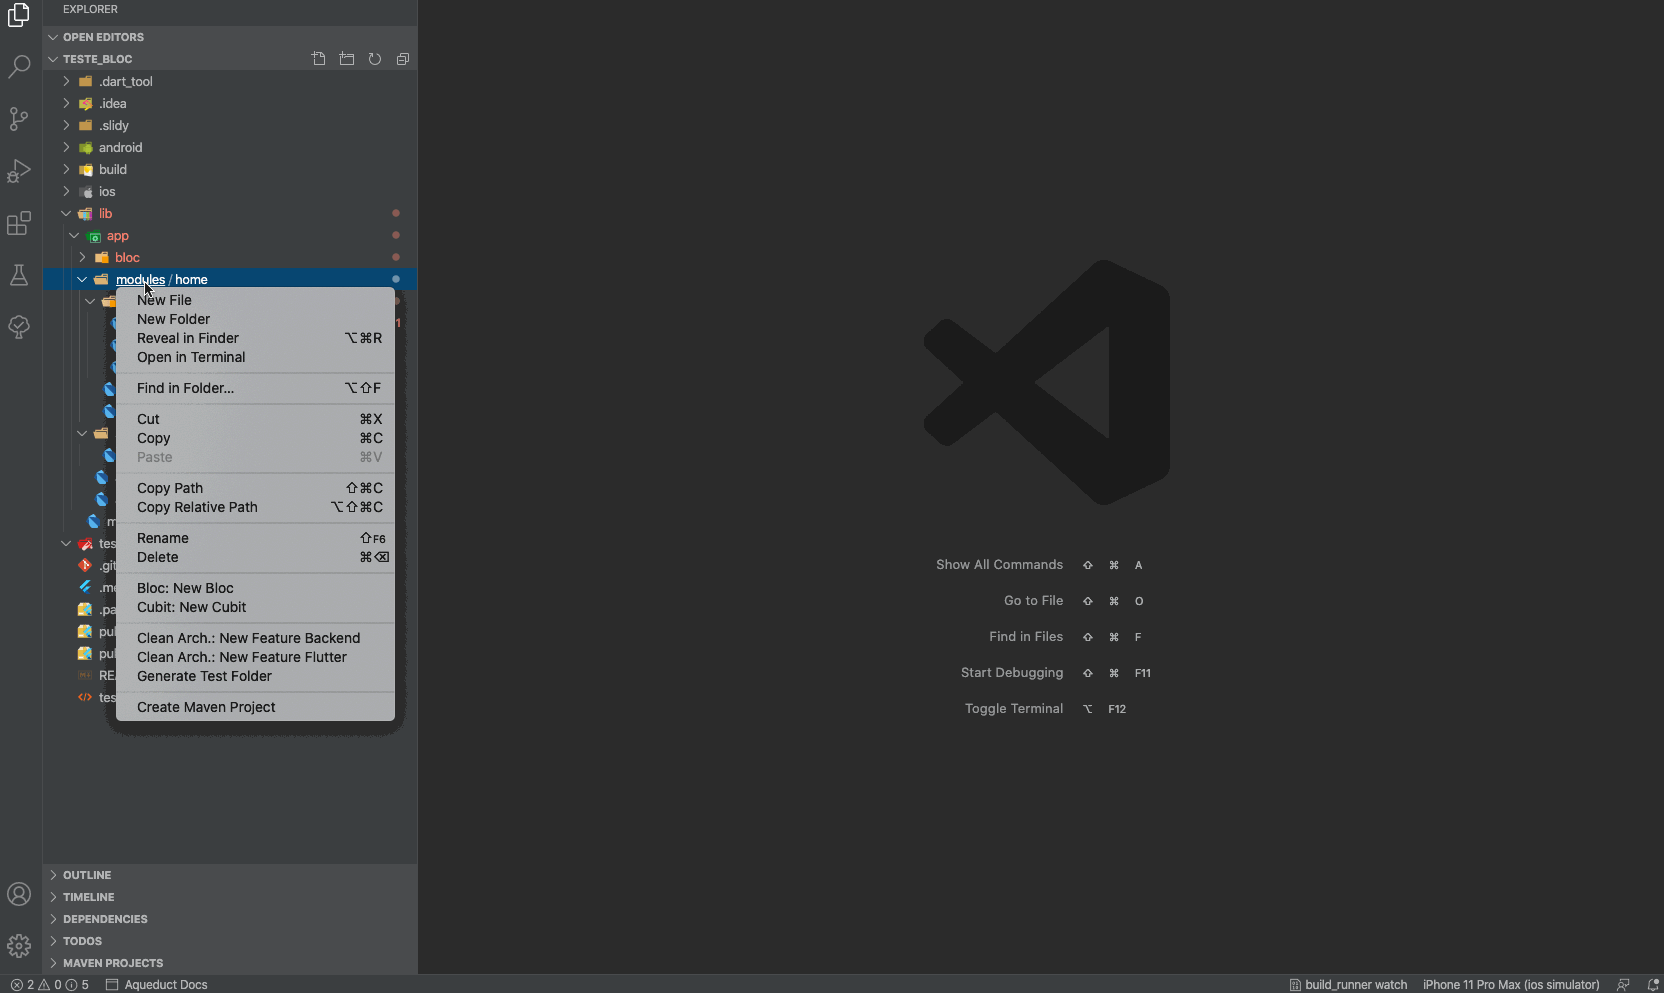
Task: Select Rename in context menu
Action: tap(255, 538)
